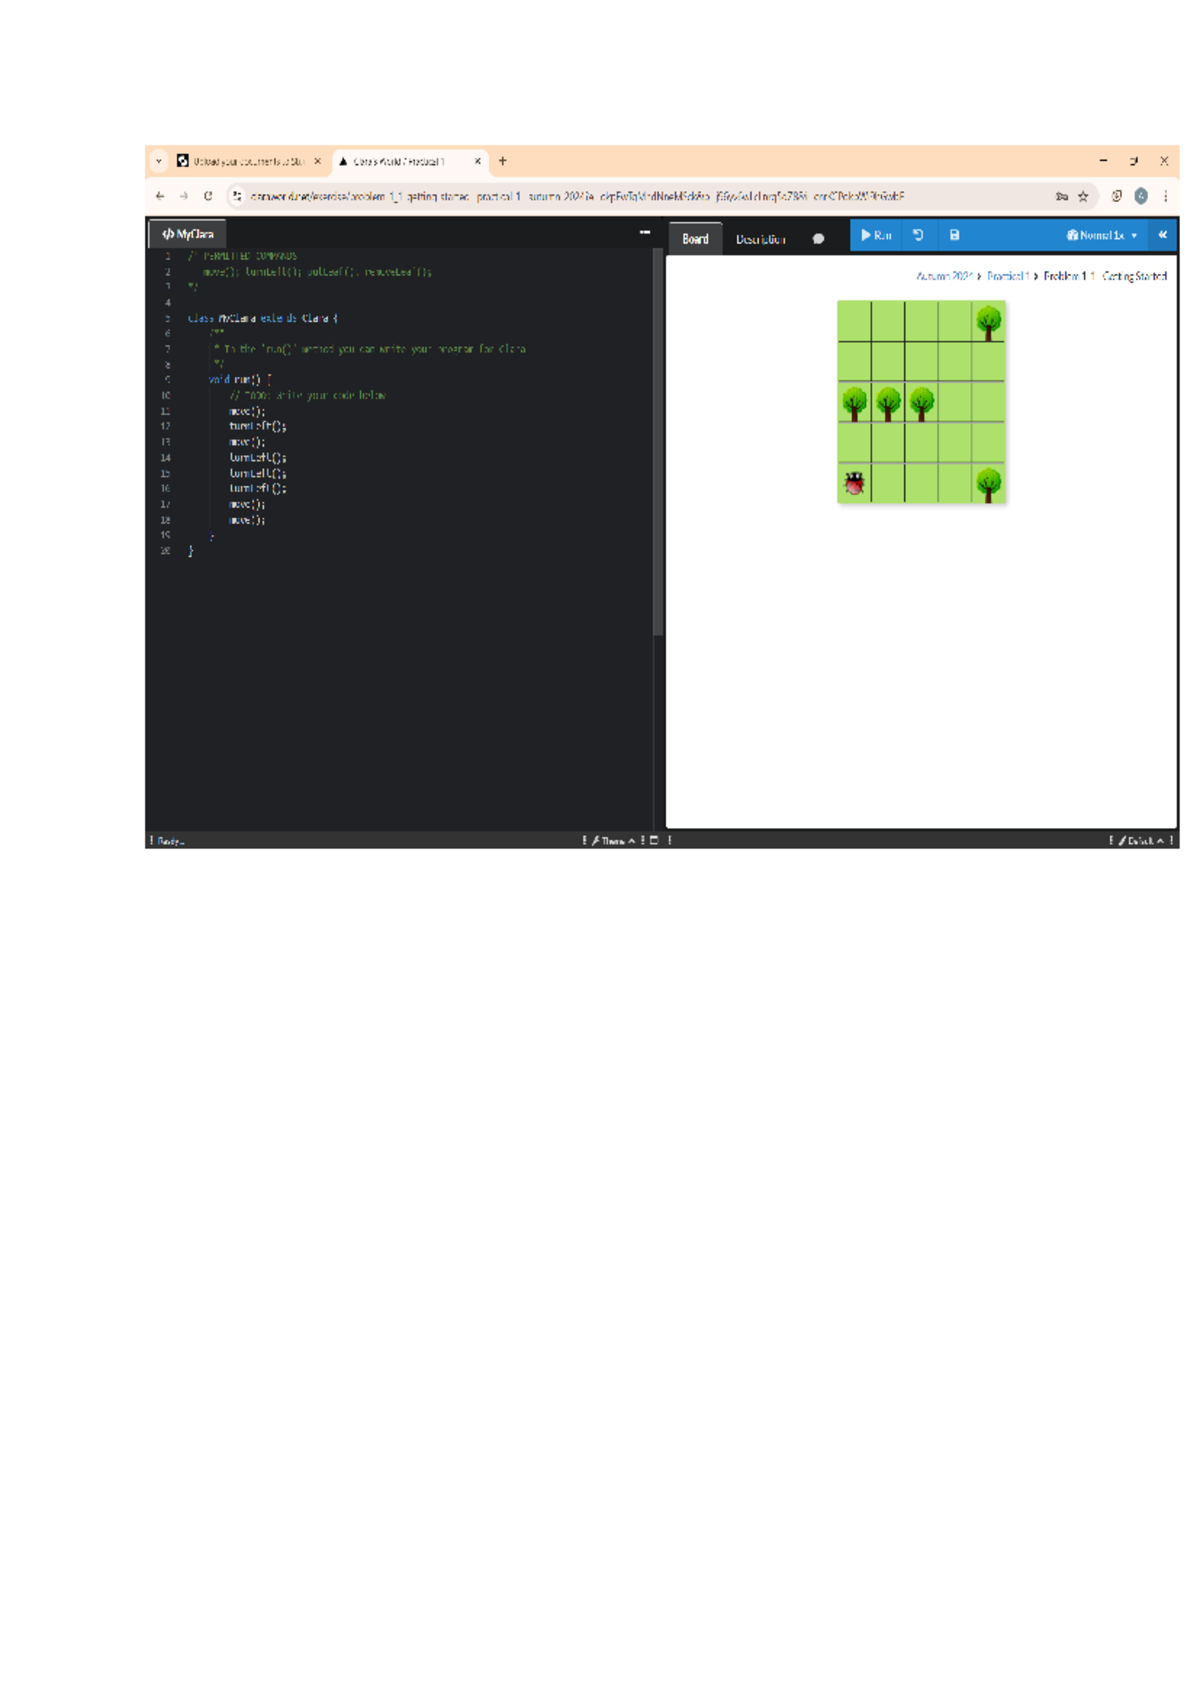Click the ladybug Clara on the board
Screen dimensions: 1200x1696
click(x=854, y=484)
